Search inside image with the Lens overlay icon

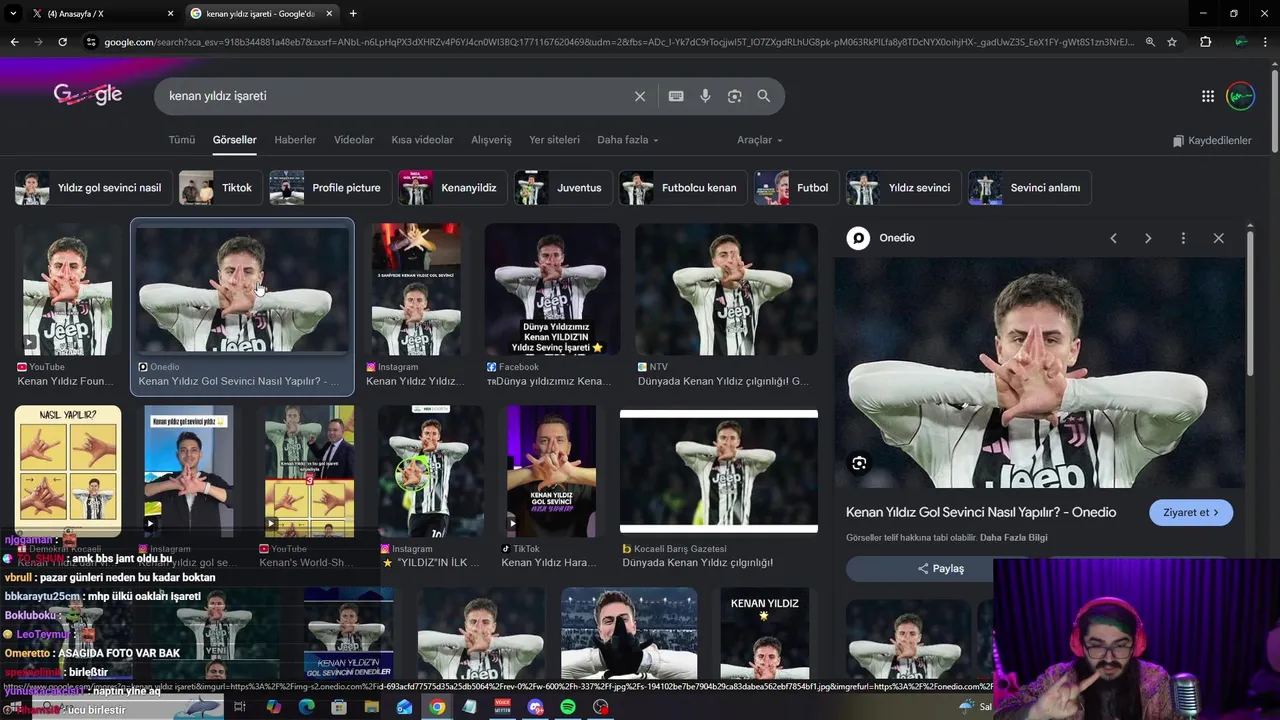coord(859,463)
